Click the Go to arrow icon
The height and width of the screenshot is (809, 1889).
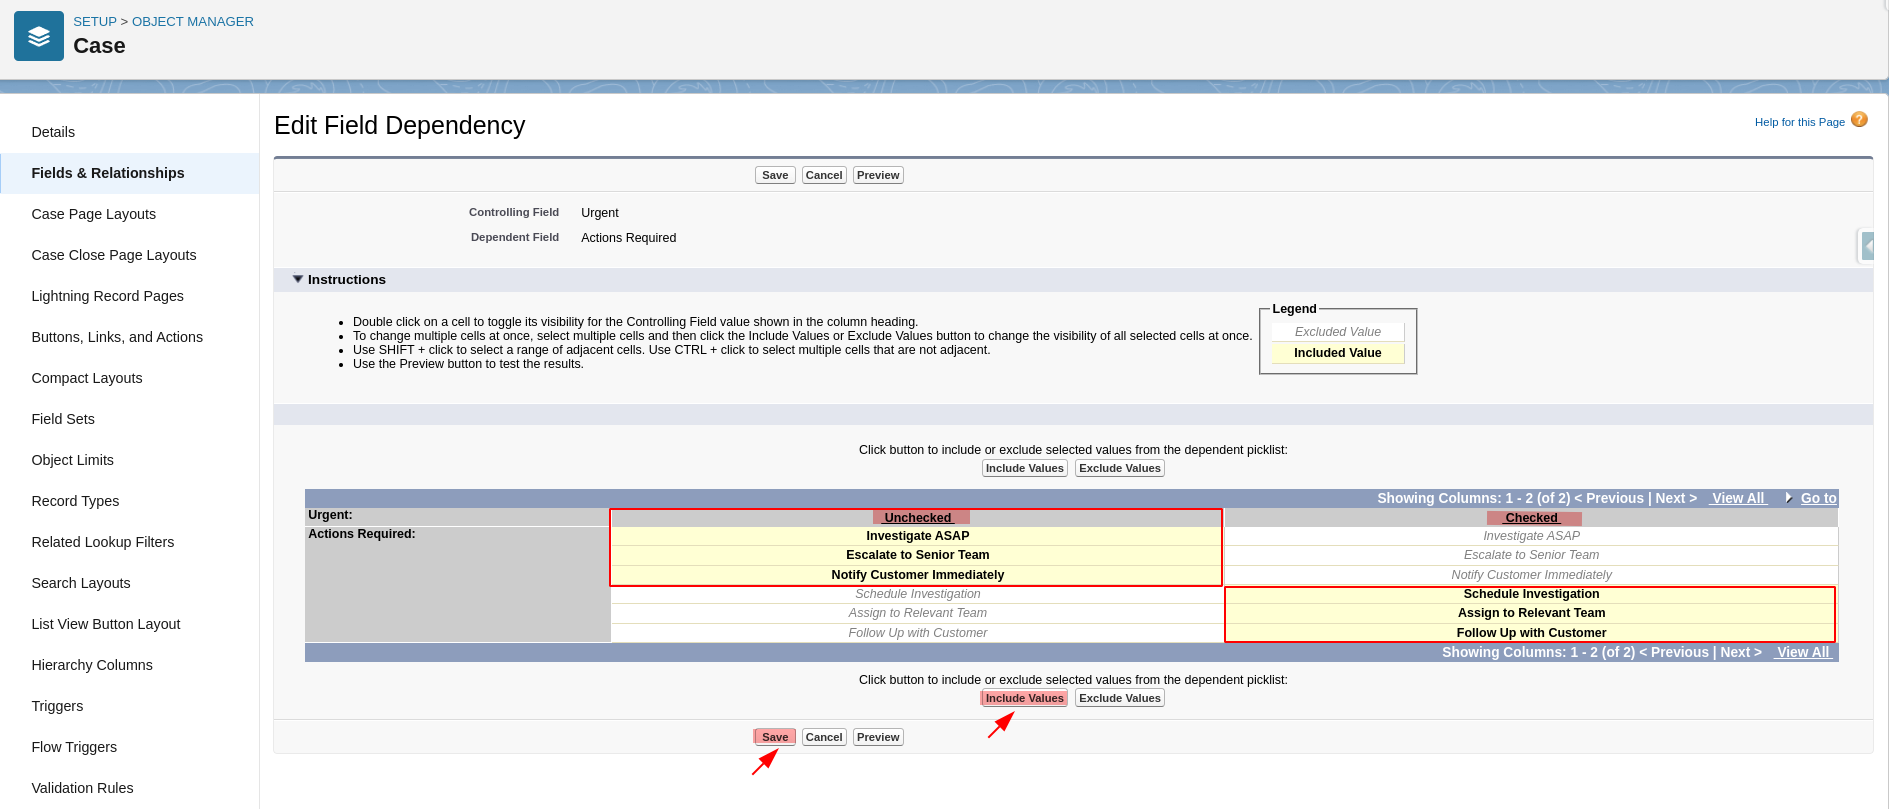[1788, 497]
